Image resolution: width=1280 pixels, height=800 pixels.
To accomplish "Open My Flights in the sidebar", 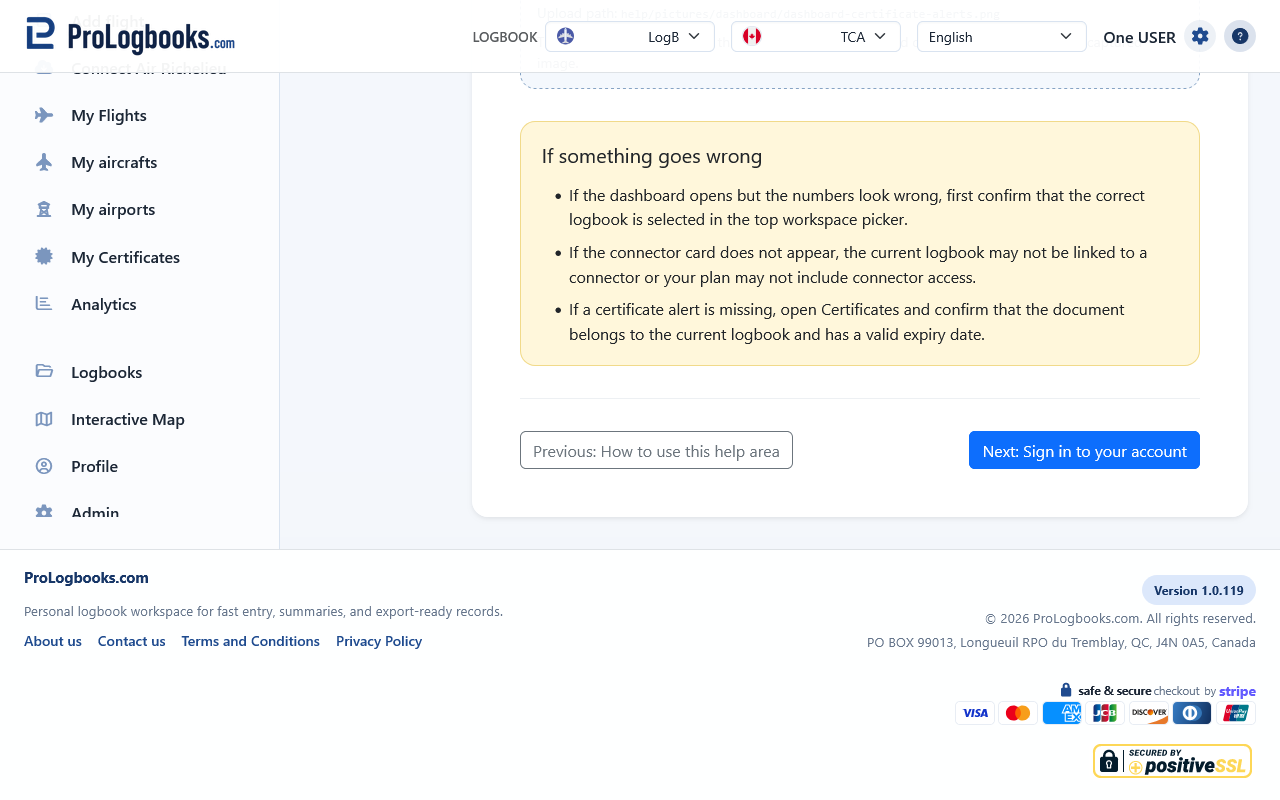I will pyautogui.click(x=109, y=115).
